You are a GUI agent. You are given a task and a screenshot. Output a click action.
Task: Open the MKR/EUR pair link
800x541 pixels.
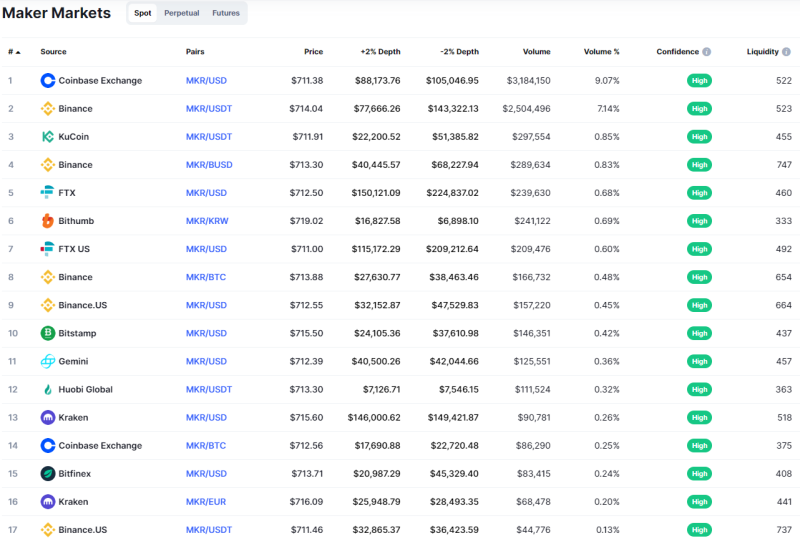[206, 502]
